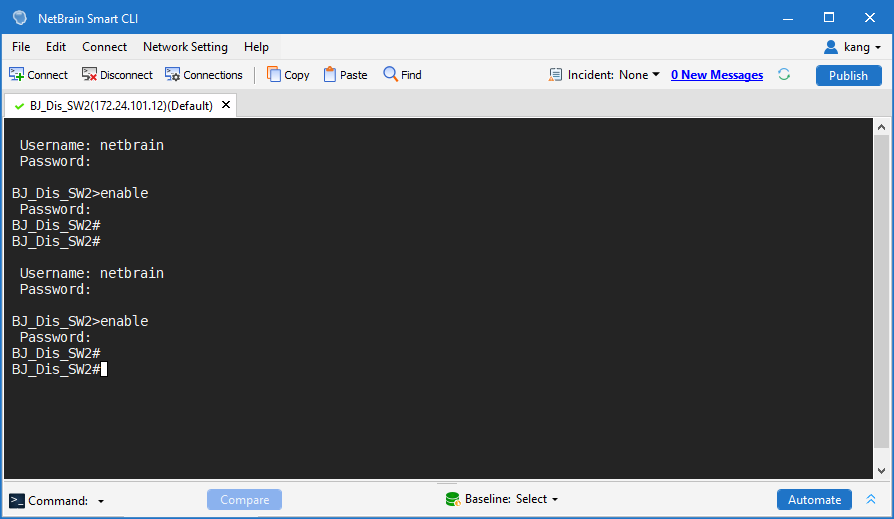
Task: Select the BJ_Dis_SW2(172.24.101.12) session tab
Action: [121, 106]
